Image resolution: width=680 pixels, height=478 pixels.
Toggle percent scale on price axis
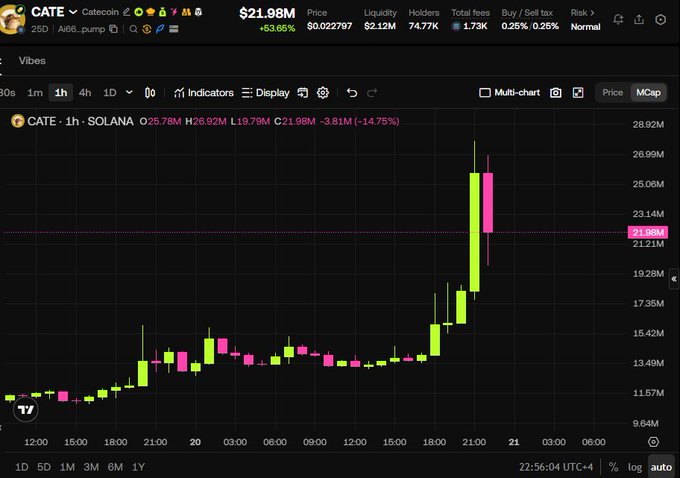(613, 467)
